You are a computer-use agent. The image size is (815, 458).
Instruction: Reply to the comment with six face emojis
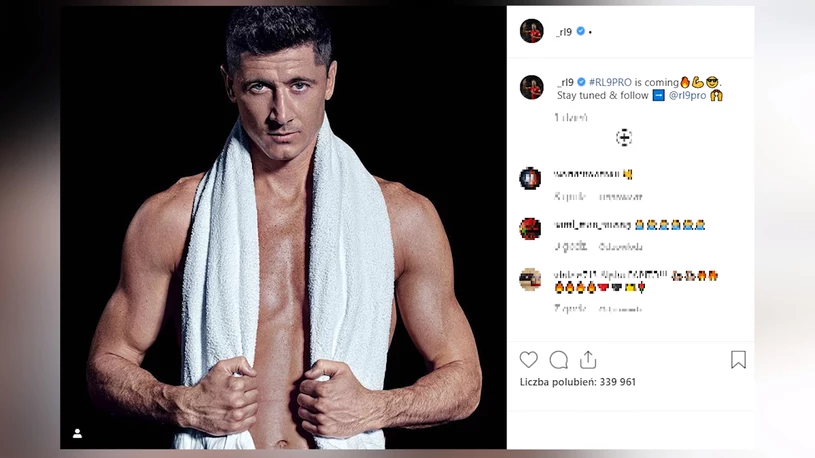pyautogui.click(x=621, y=246)
